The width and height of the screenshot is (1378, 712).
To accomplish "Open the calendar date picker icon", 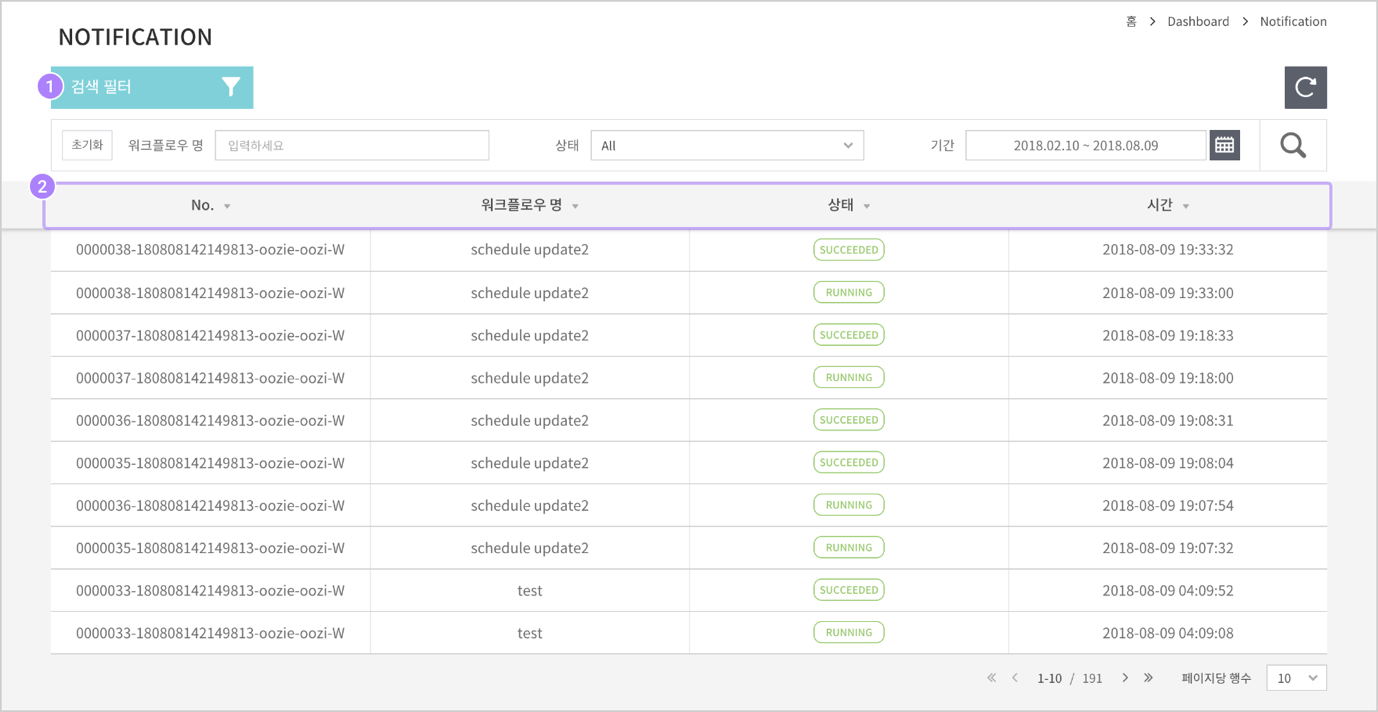I will pos(1224,145).
